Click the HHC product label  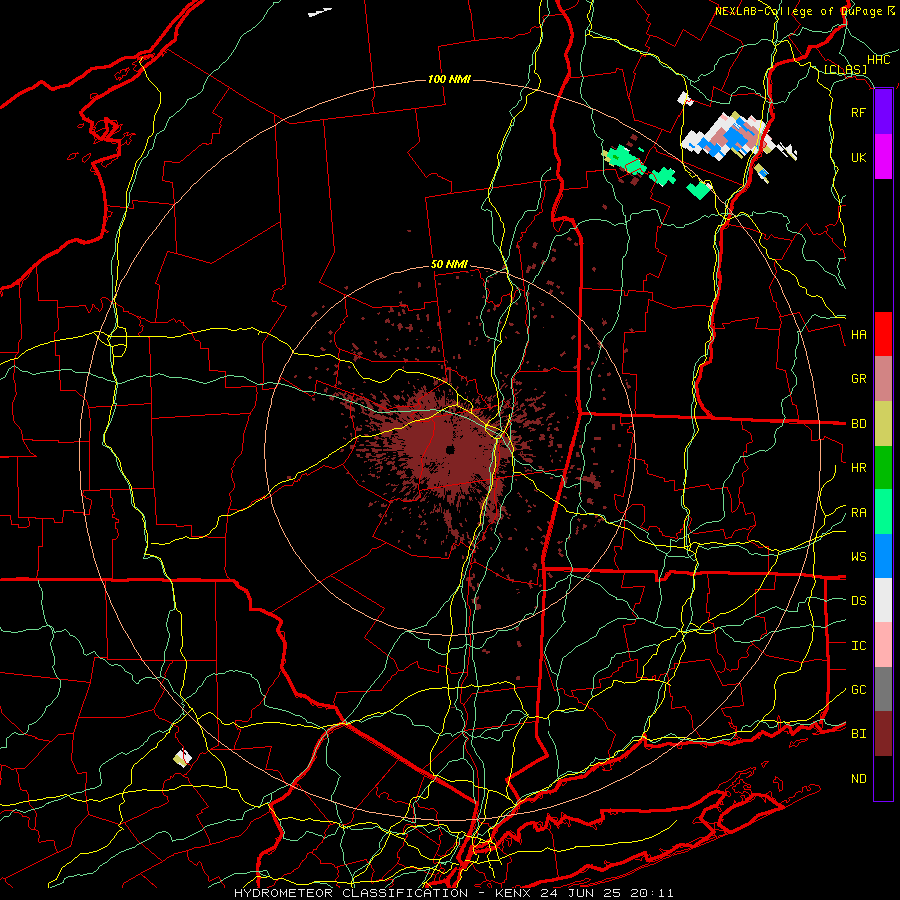click(x=879, y=60)
